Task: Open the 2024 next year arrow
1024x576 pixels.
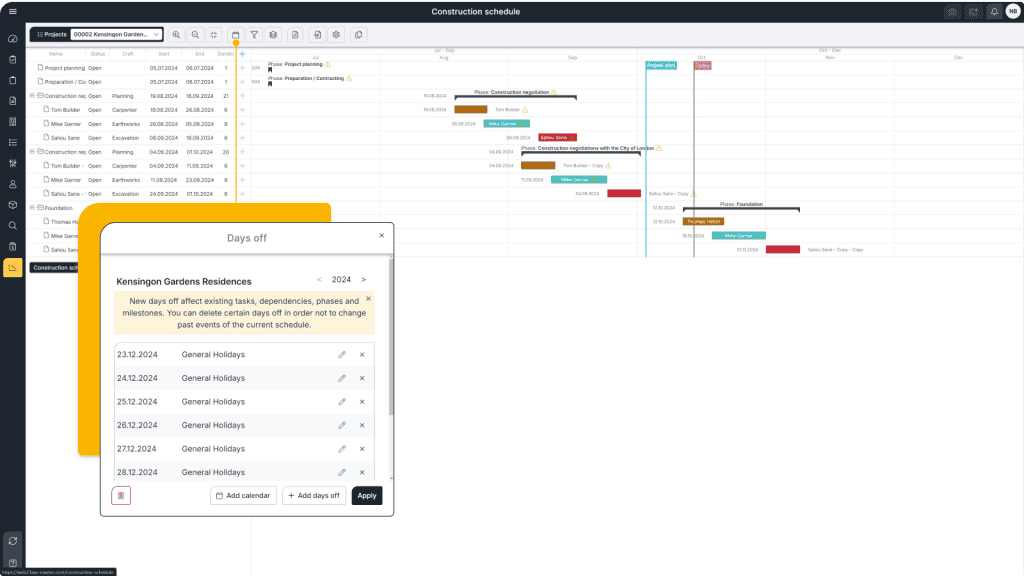Action: 364,279
